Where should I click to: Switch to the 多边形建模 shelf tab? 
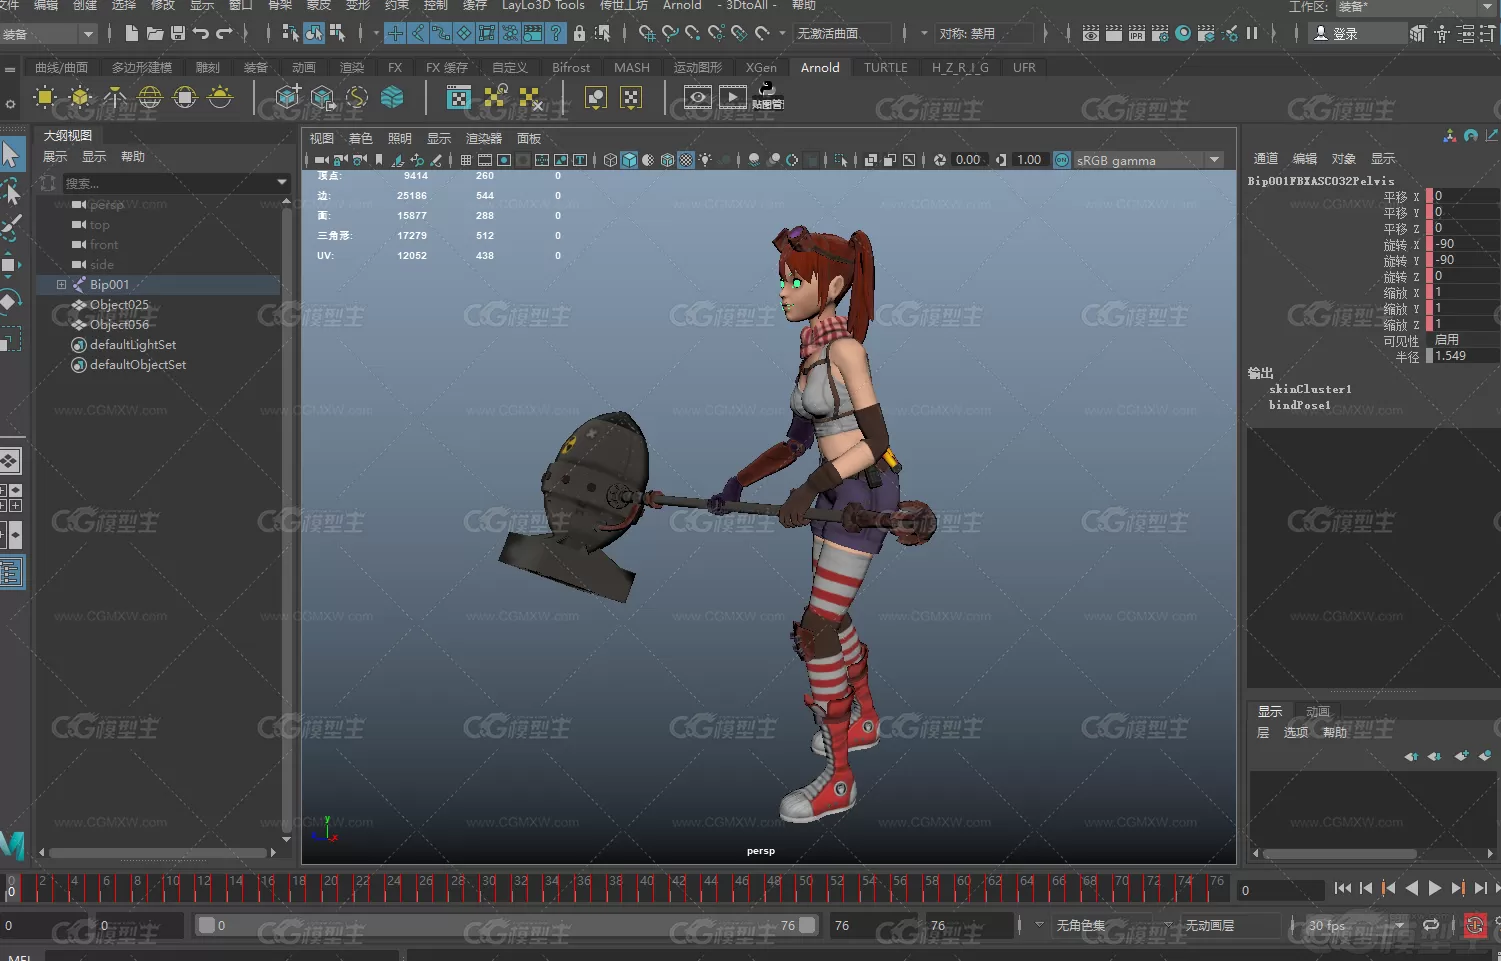point(142,67)
